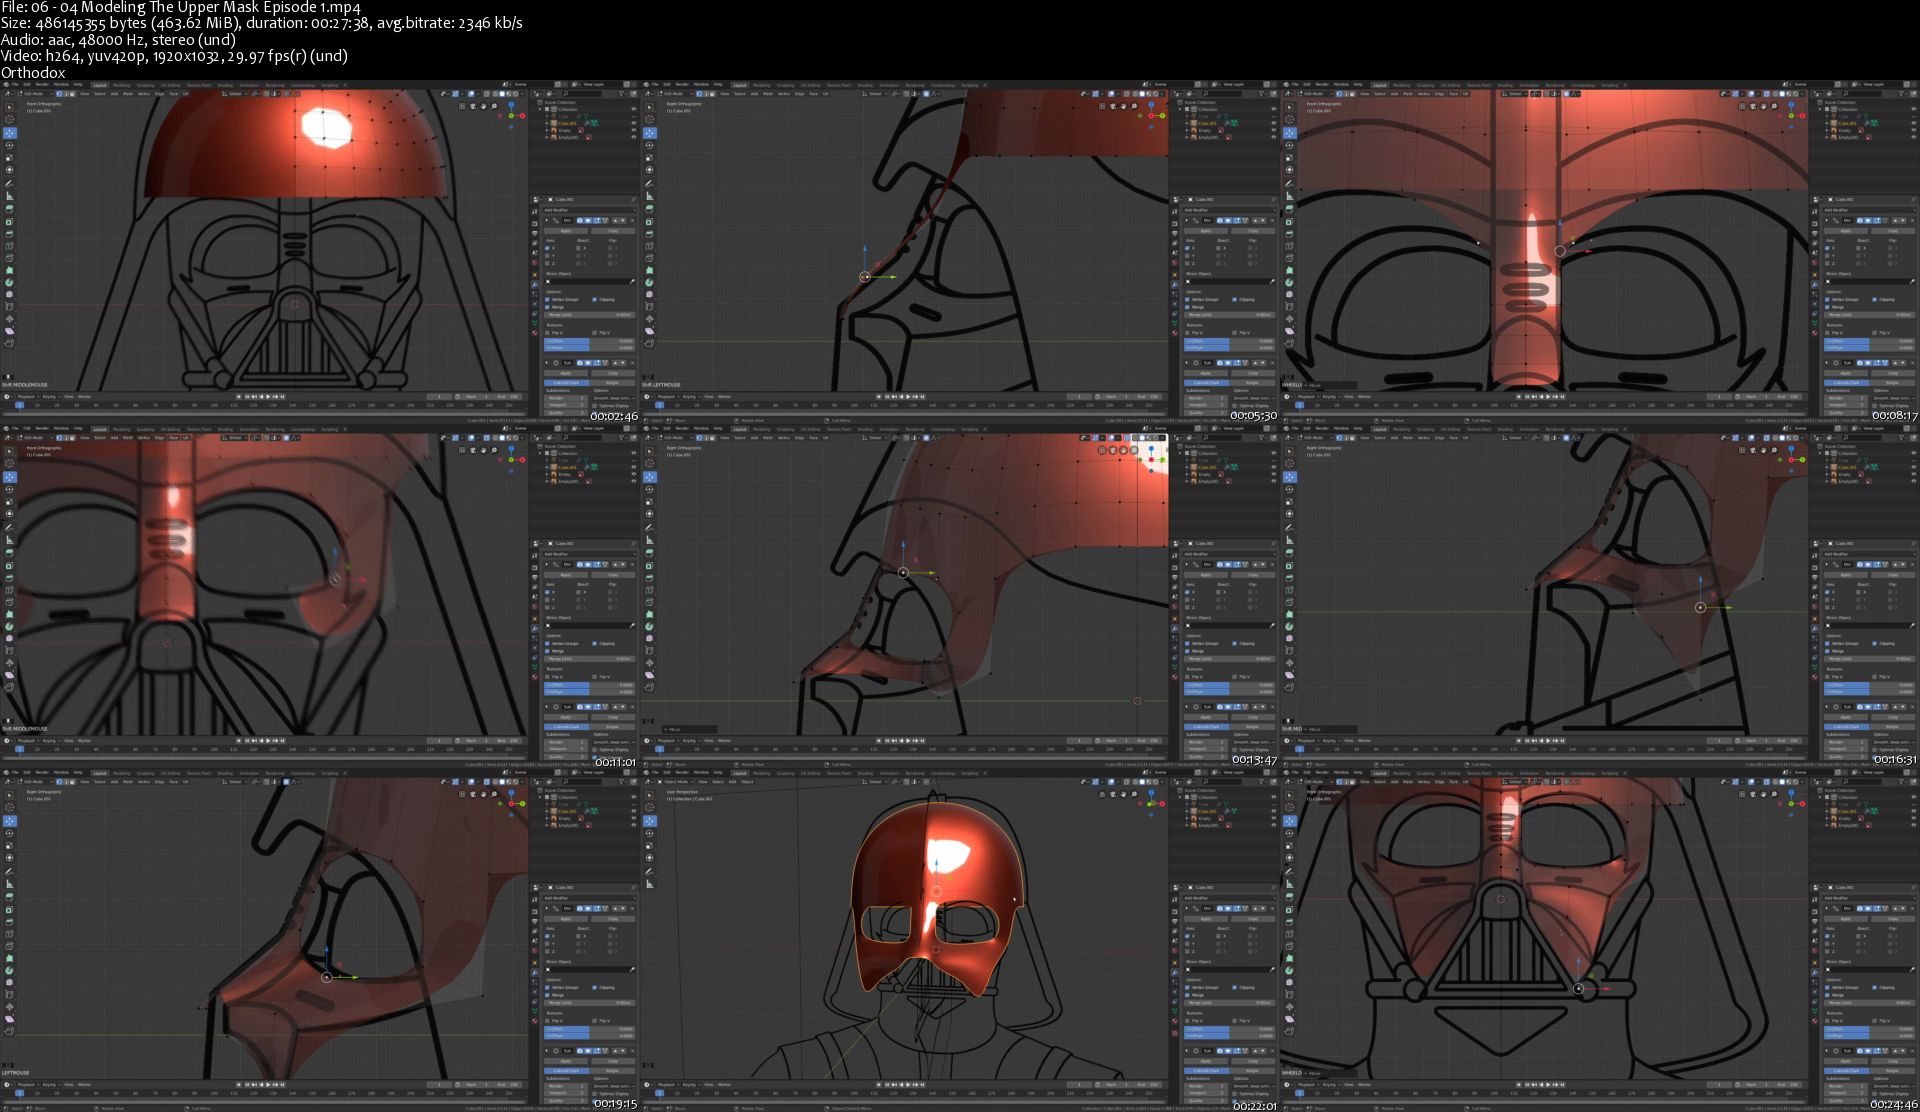Collapse the Mirror modifier panel in 00:02:46 frame
The height and width of the screenshot is (1112, 1920).
point(546,221)
